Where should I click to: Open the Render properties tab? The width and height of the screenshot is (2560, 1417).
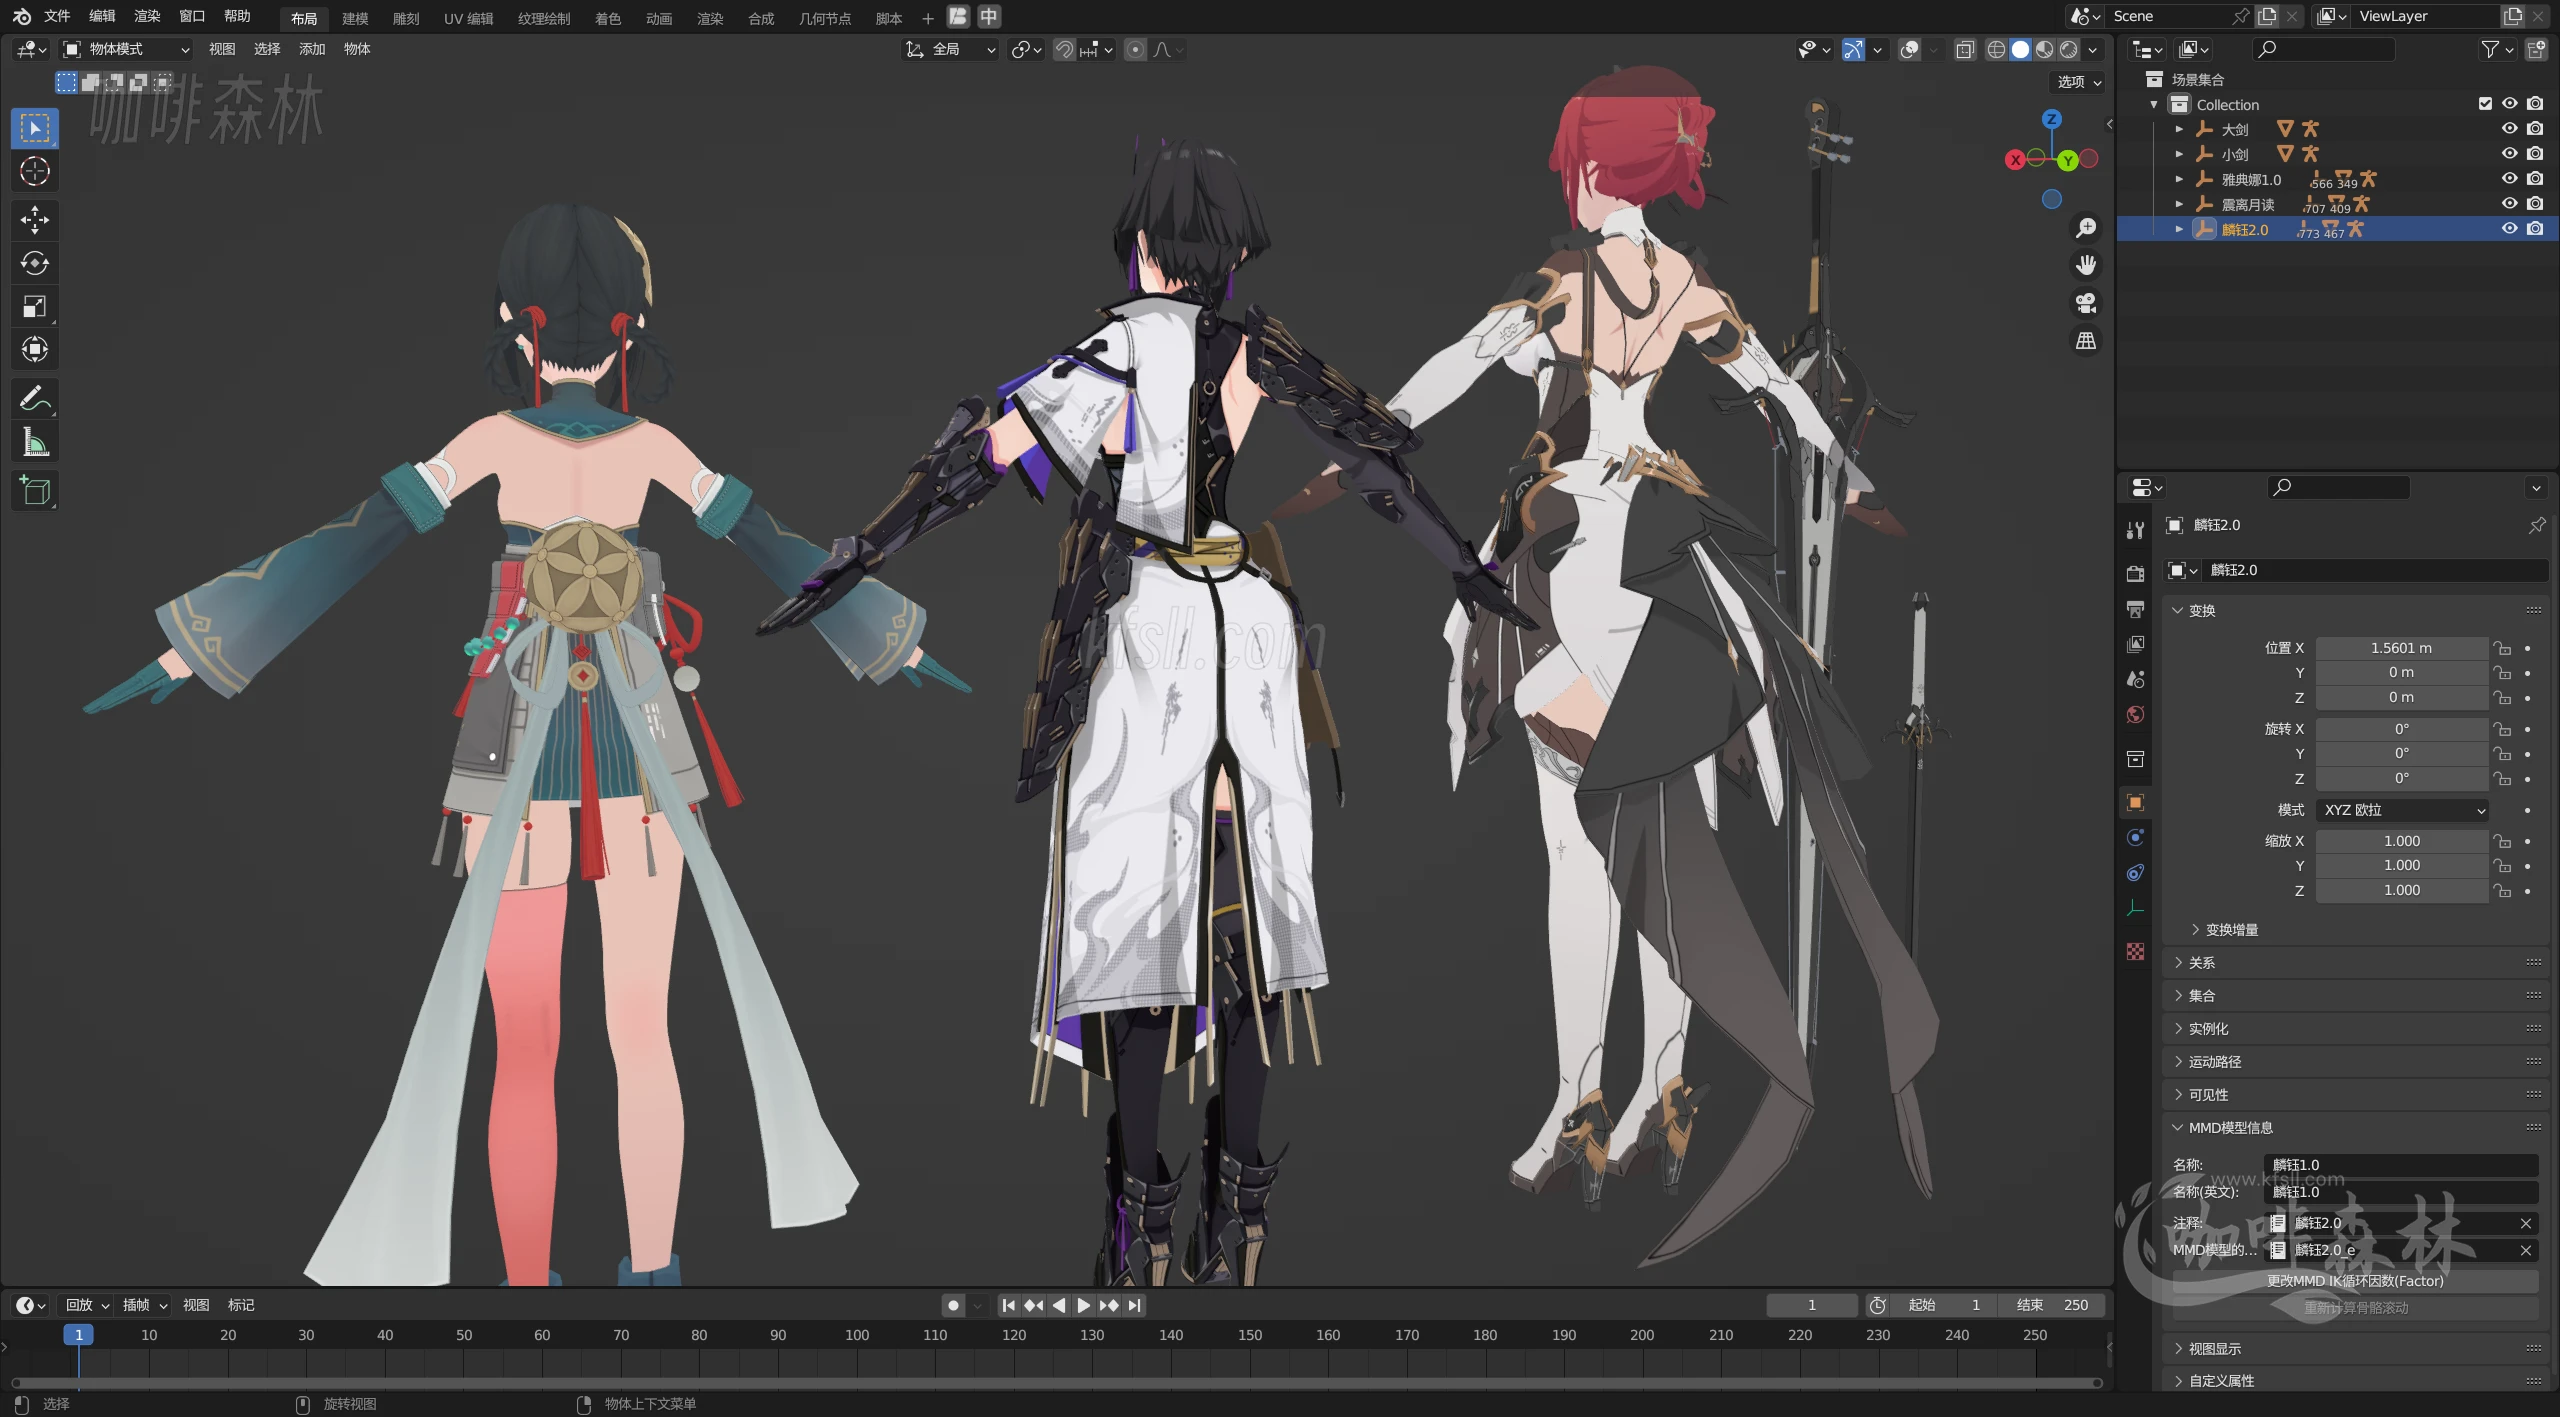click(x=2136, y=574)
